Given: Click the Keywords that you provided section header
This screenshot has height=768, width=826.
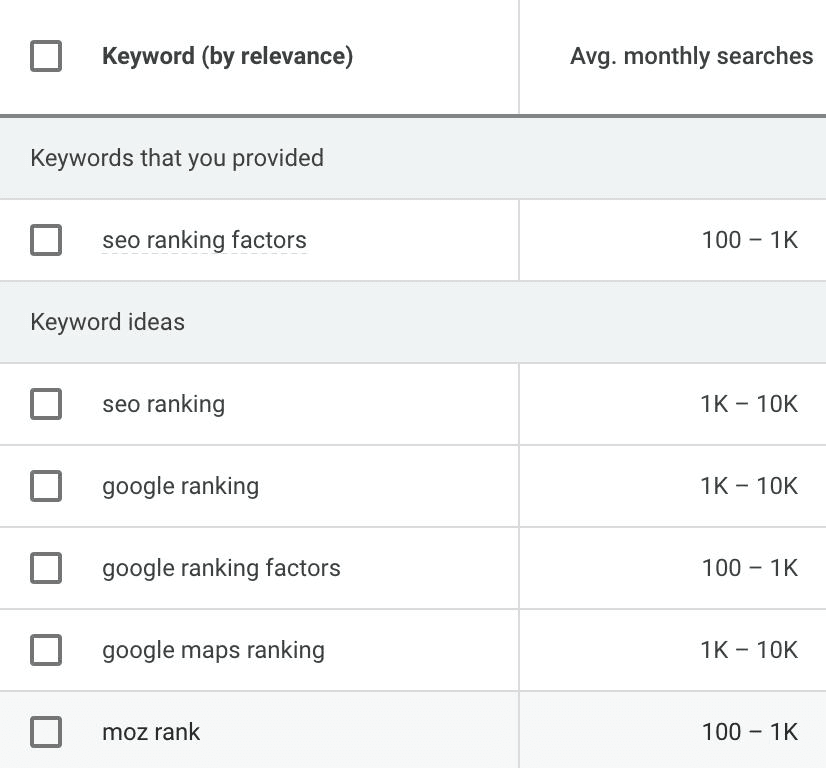Looking at the screenshot, I should coord(177,158).
